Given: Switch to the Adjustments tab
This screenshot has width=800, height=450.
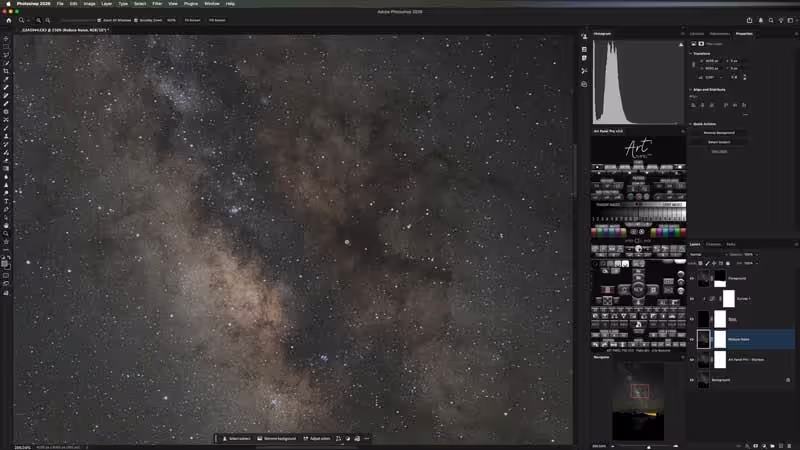Looking at the screenshot, I should [x=720, y=34].
